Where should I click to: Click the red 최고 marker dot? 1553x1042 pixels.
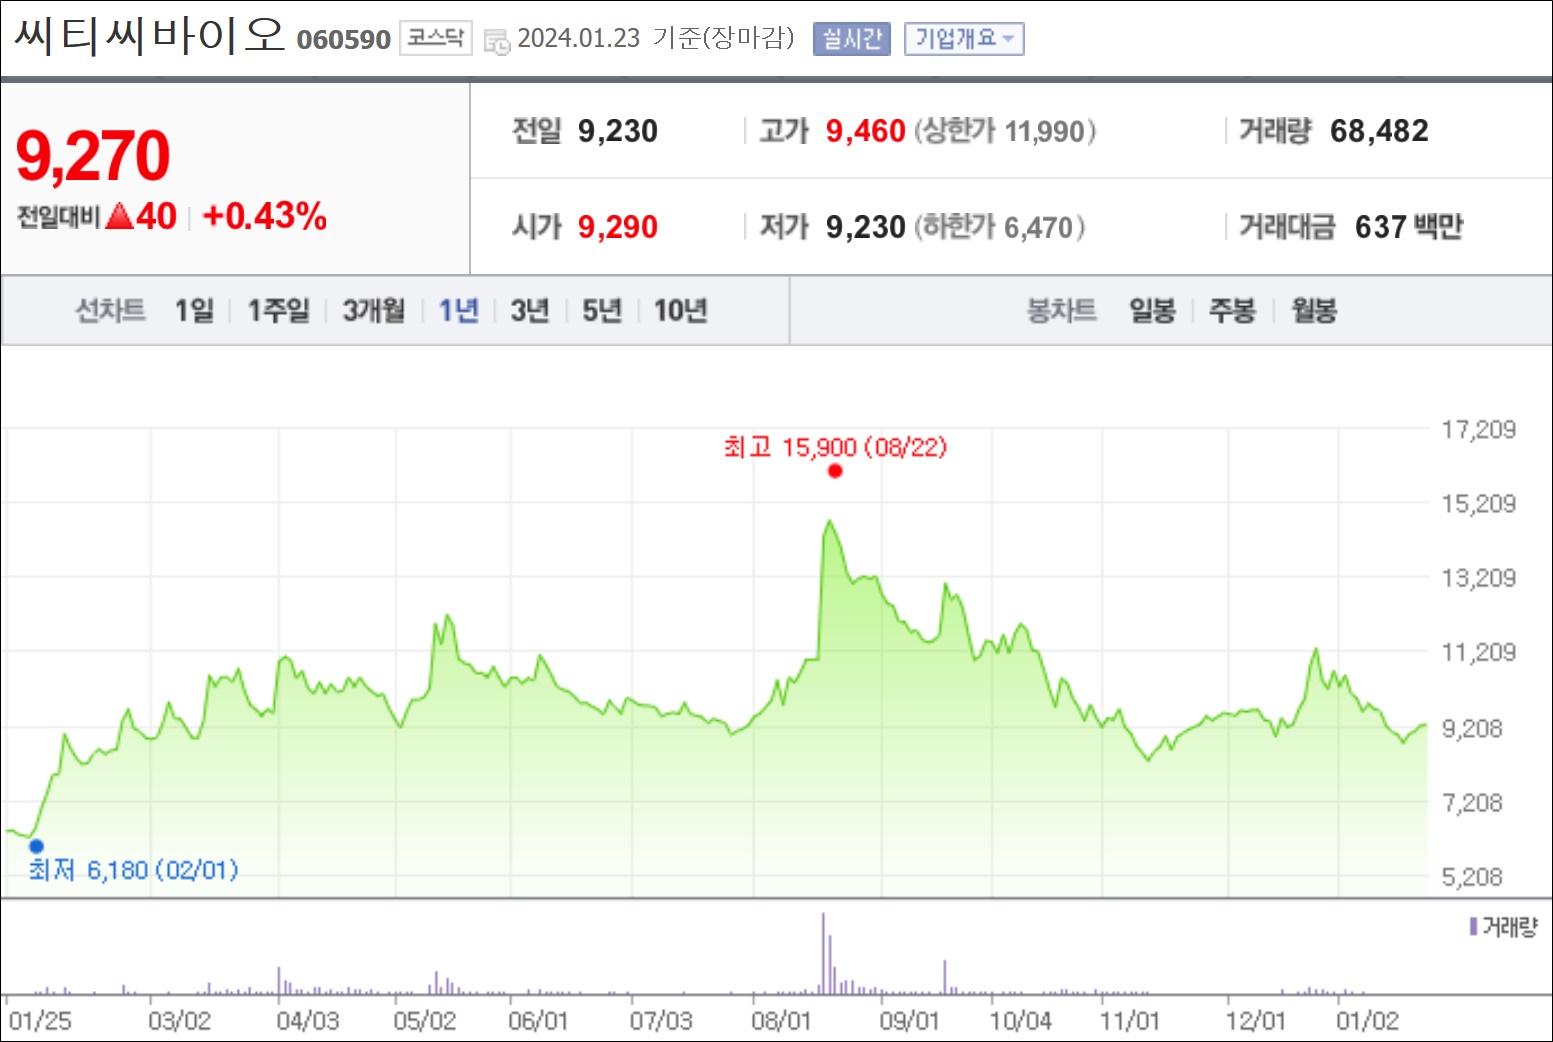tap(835, 471)
